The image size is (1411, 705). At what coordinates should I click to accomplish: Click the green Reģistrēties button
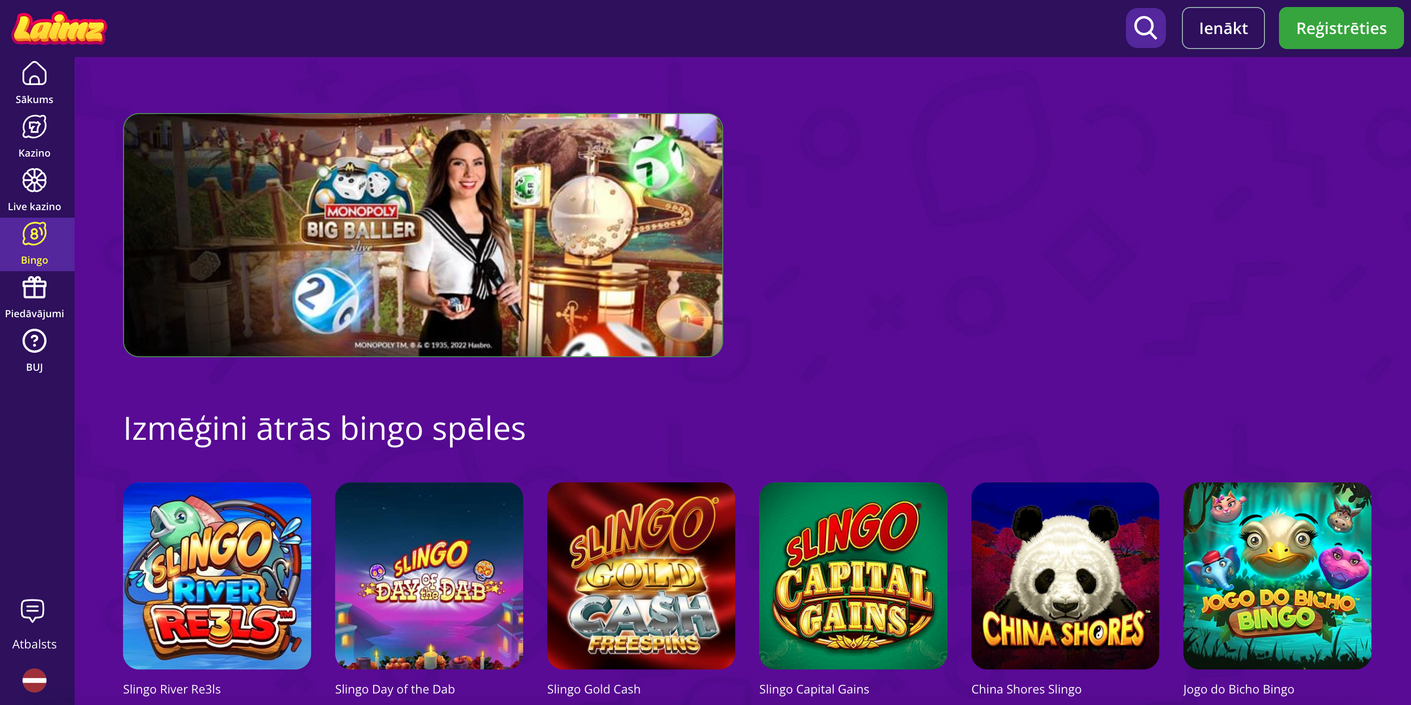click(1341, 28)
